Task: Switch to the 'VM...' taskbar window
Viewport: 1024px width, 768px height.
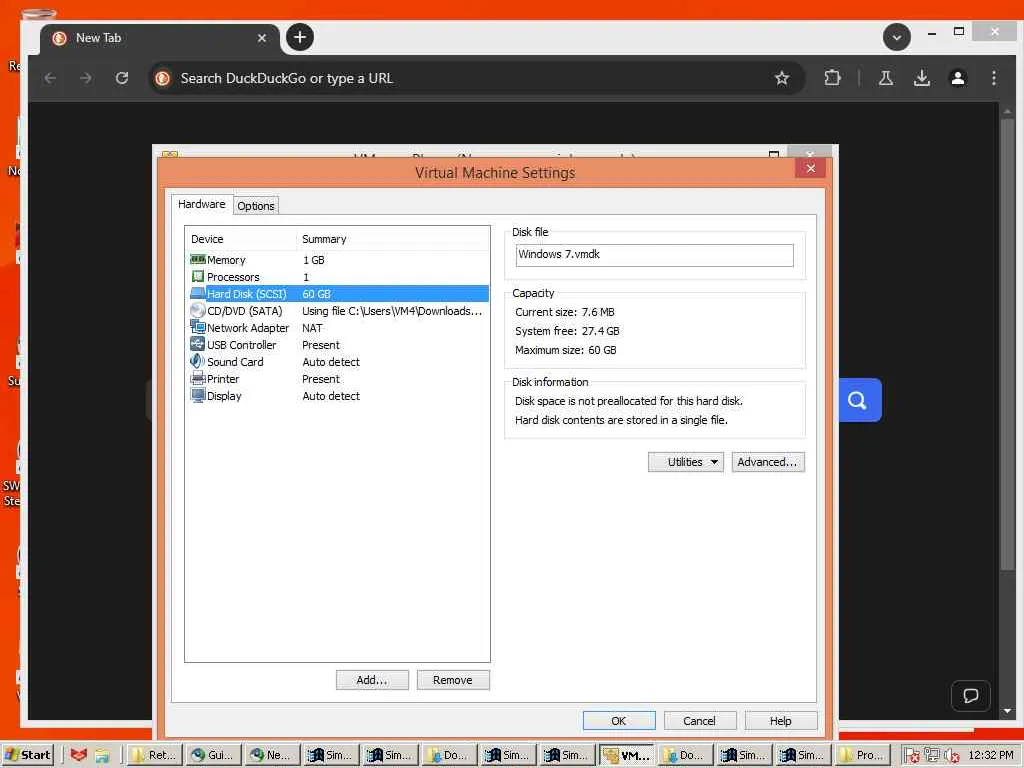Action: point(626,755)
